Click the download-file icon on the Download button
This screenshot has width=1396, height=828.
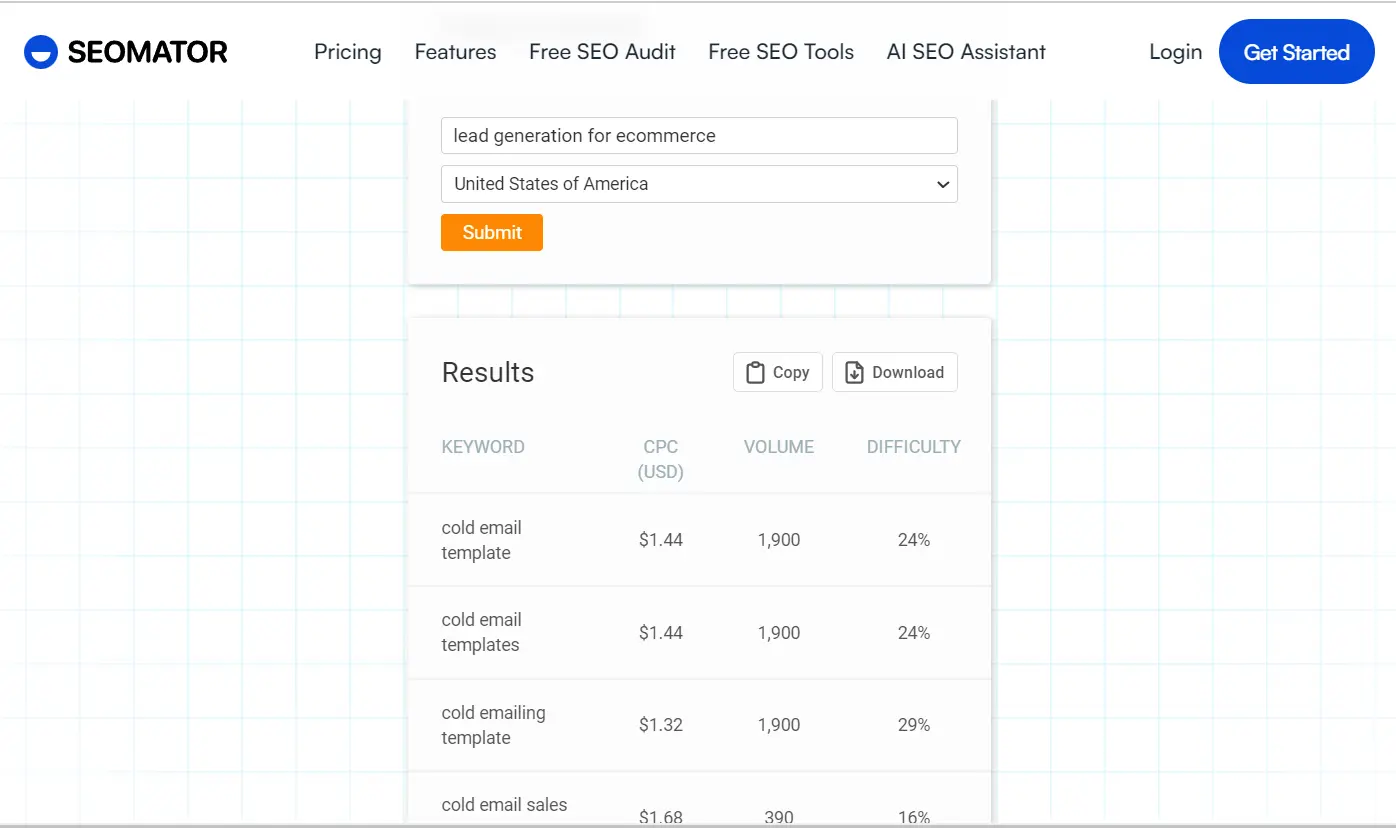853,371
